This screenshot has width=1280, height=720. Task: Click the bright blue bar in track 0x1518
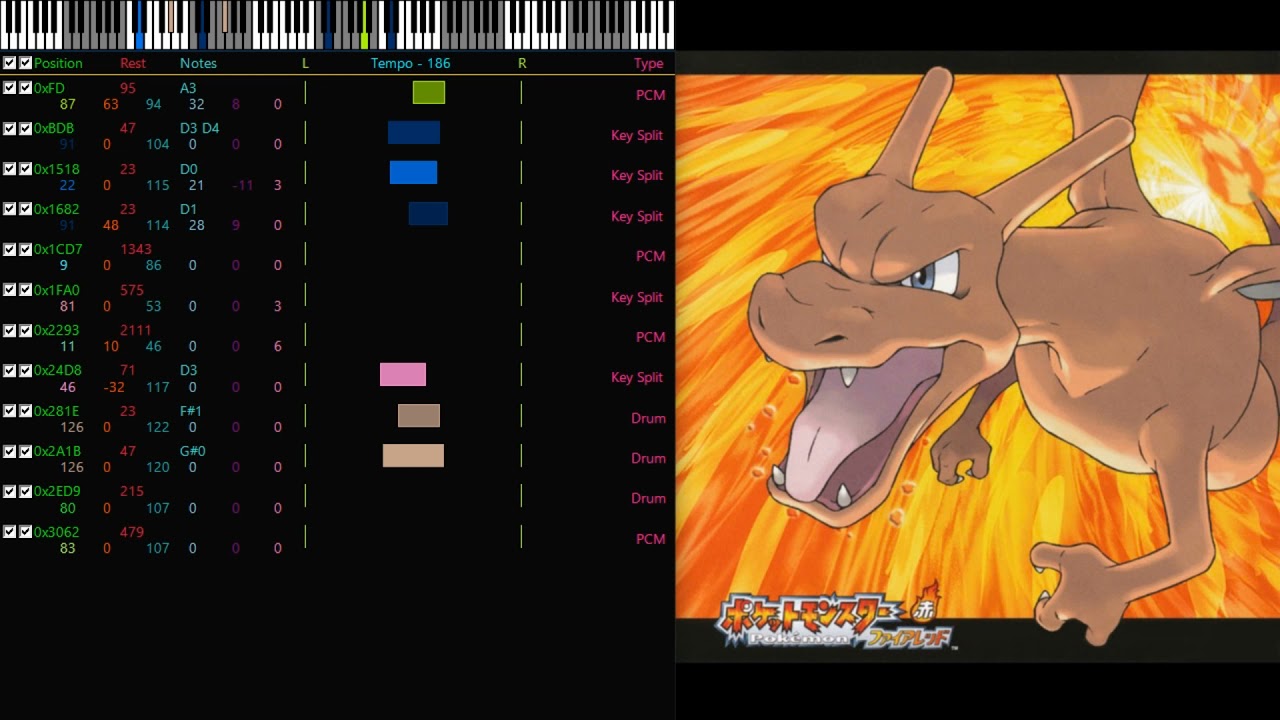[x=413, y=173]
